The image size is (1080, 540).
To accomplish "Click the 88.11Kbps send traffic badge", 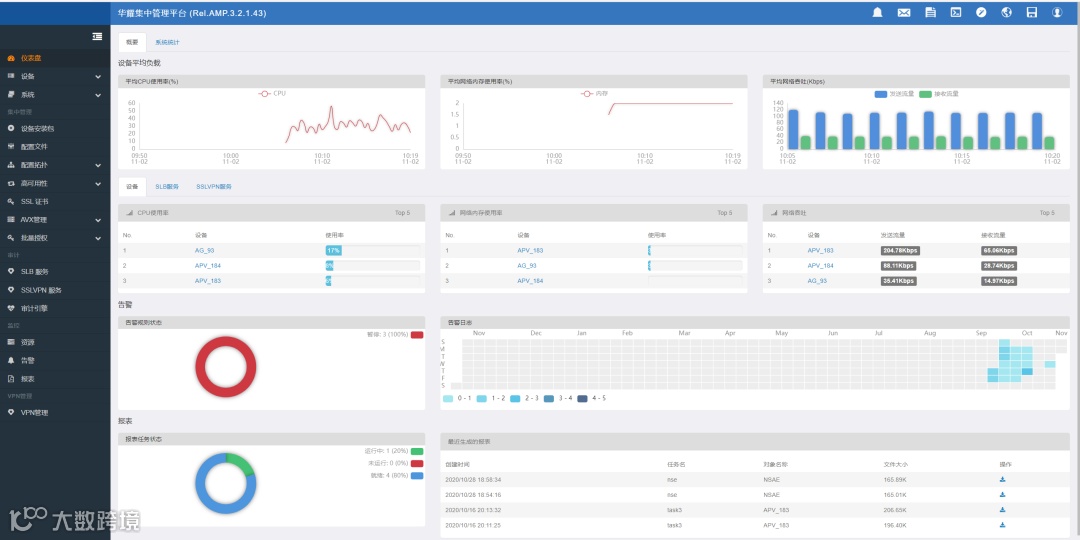I will 898,265.
